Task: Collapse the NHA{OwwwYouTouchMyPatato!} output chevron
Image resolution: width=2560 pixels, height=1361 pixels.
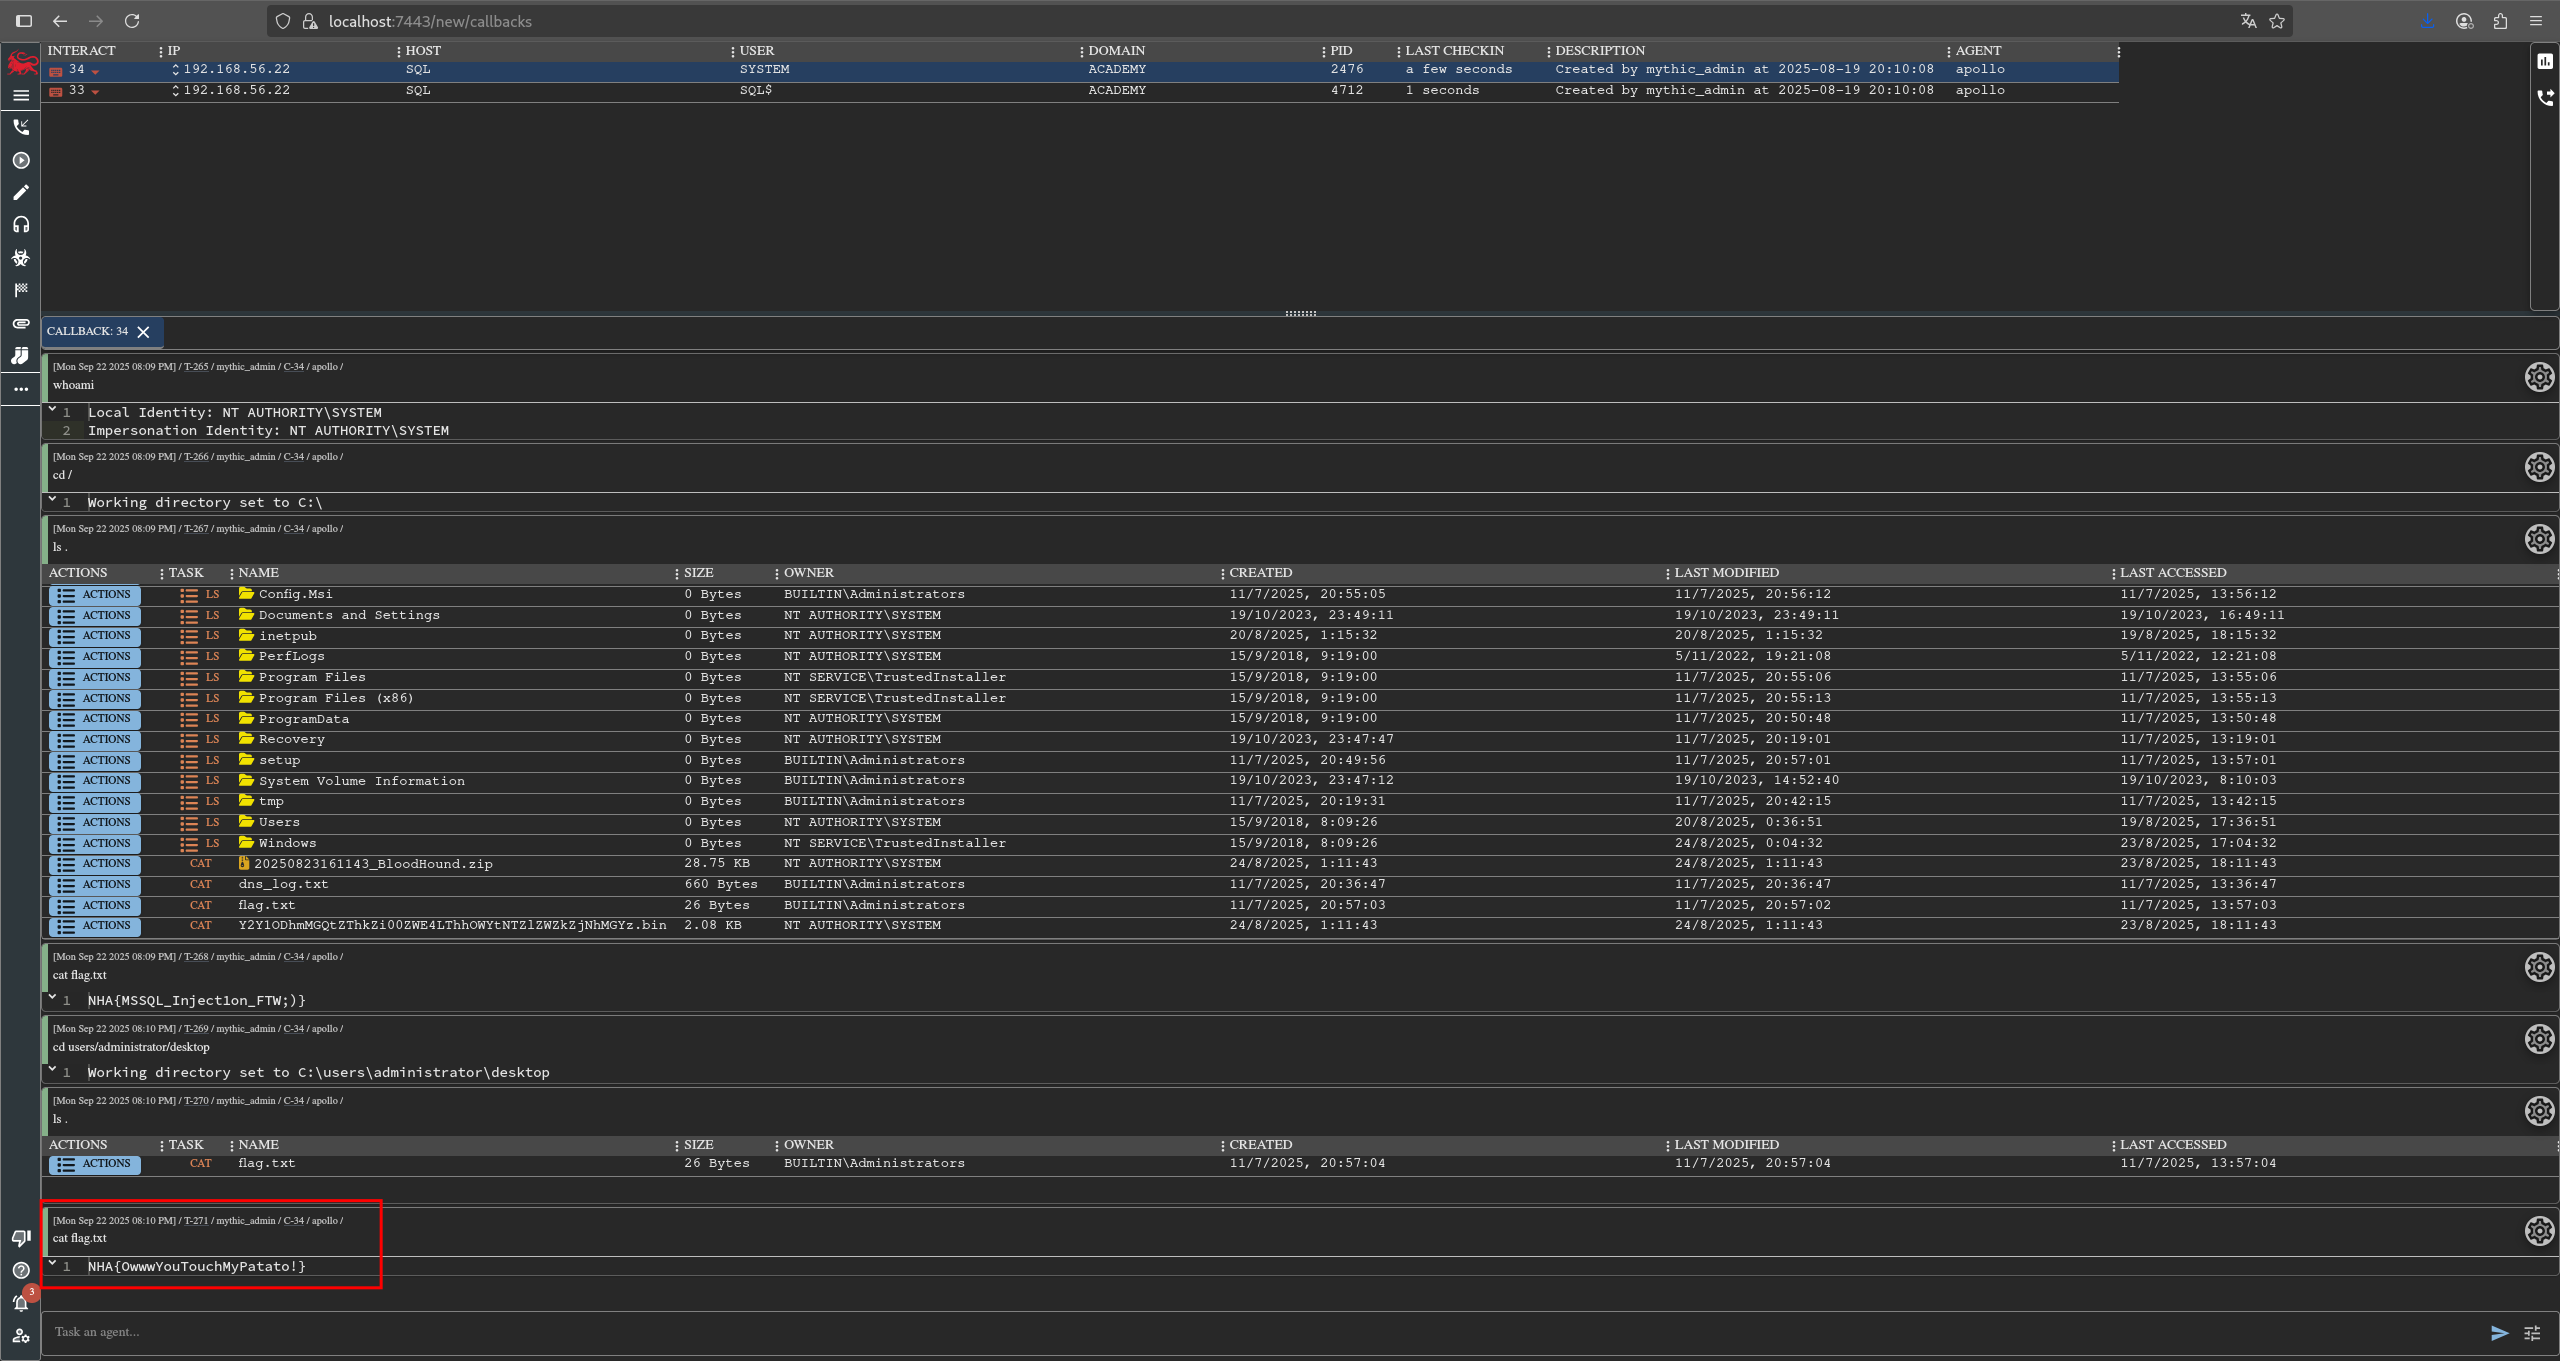Action: 52,1264
